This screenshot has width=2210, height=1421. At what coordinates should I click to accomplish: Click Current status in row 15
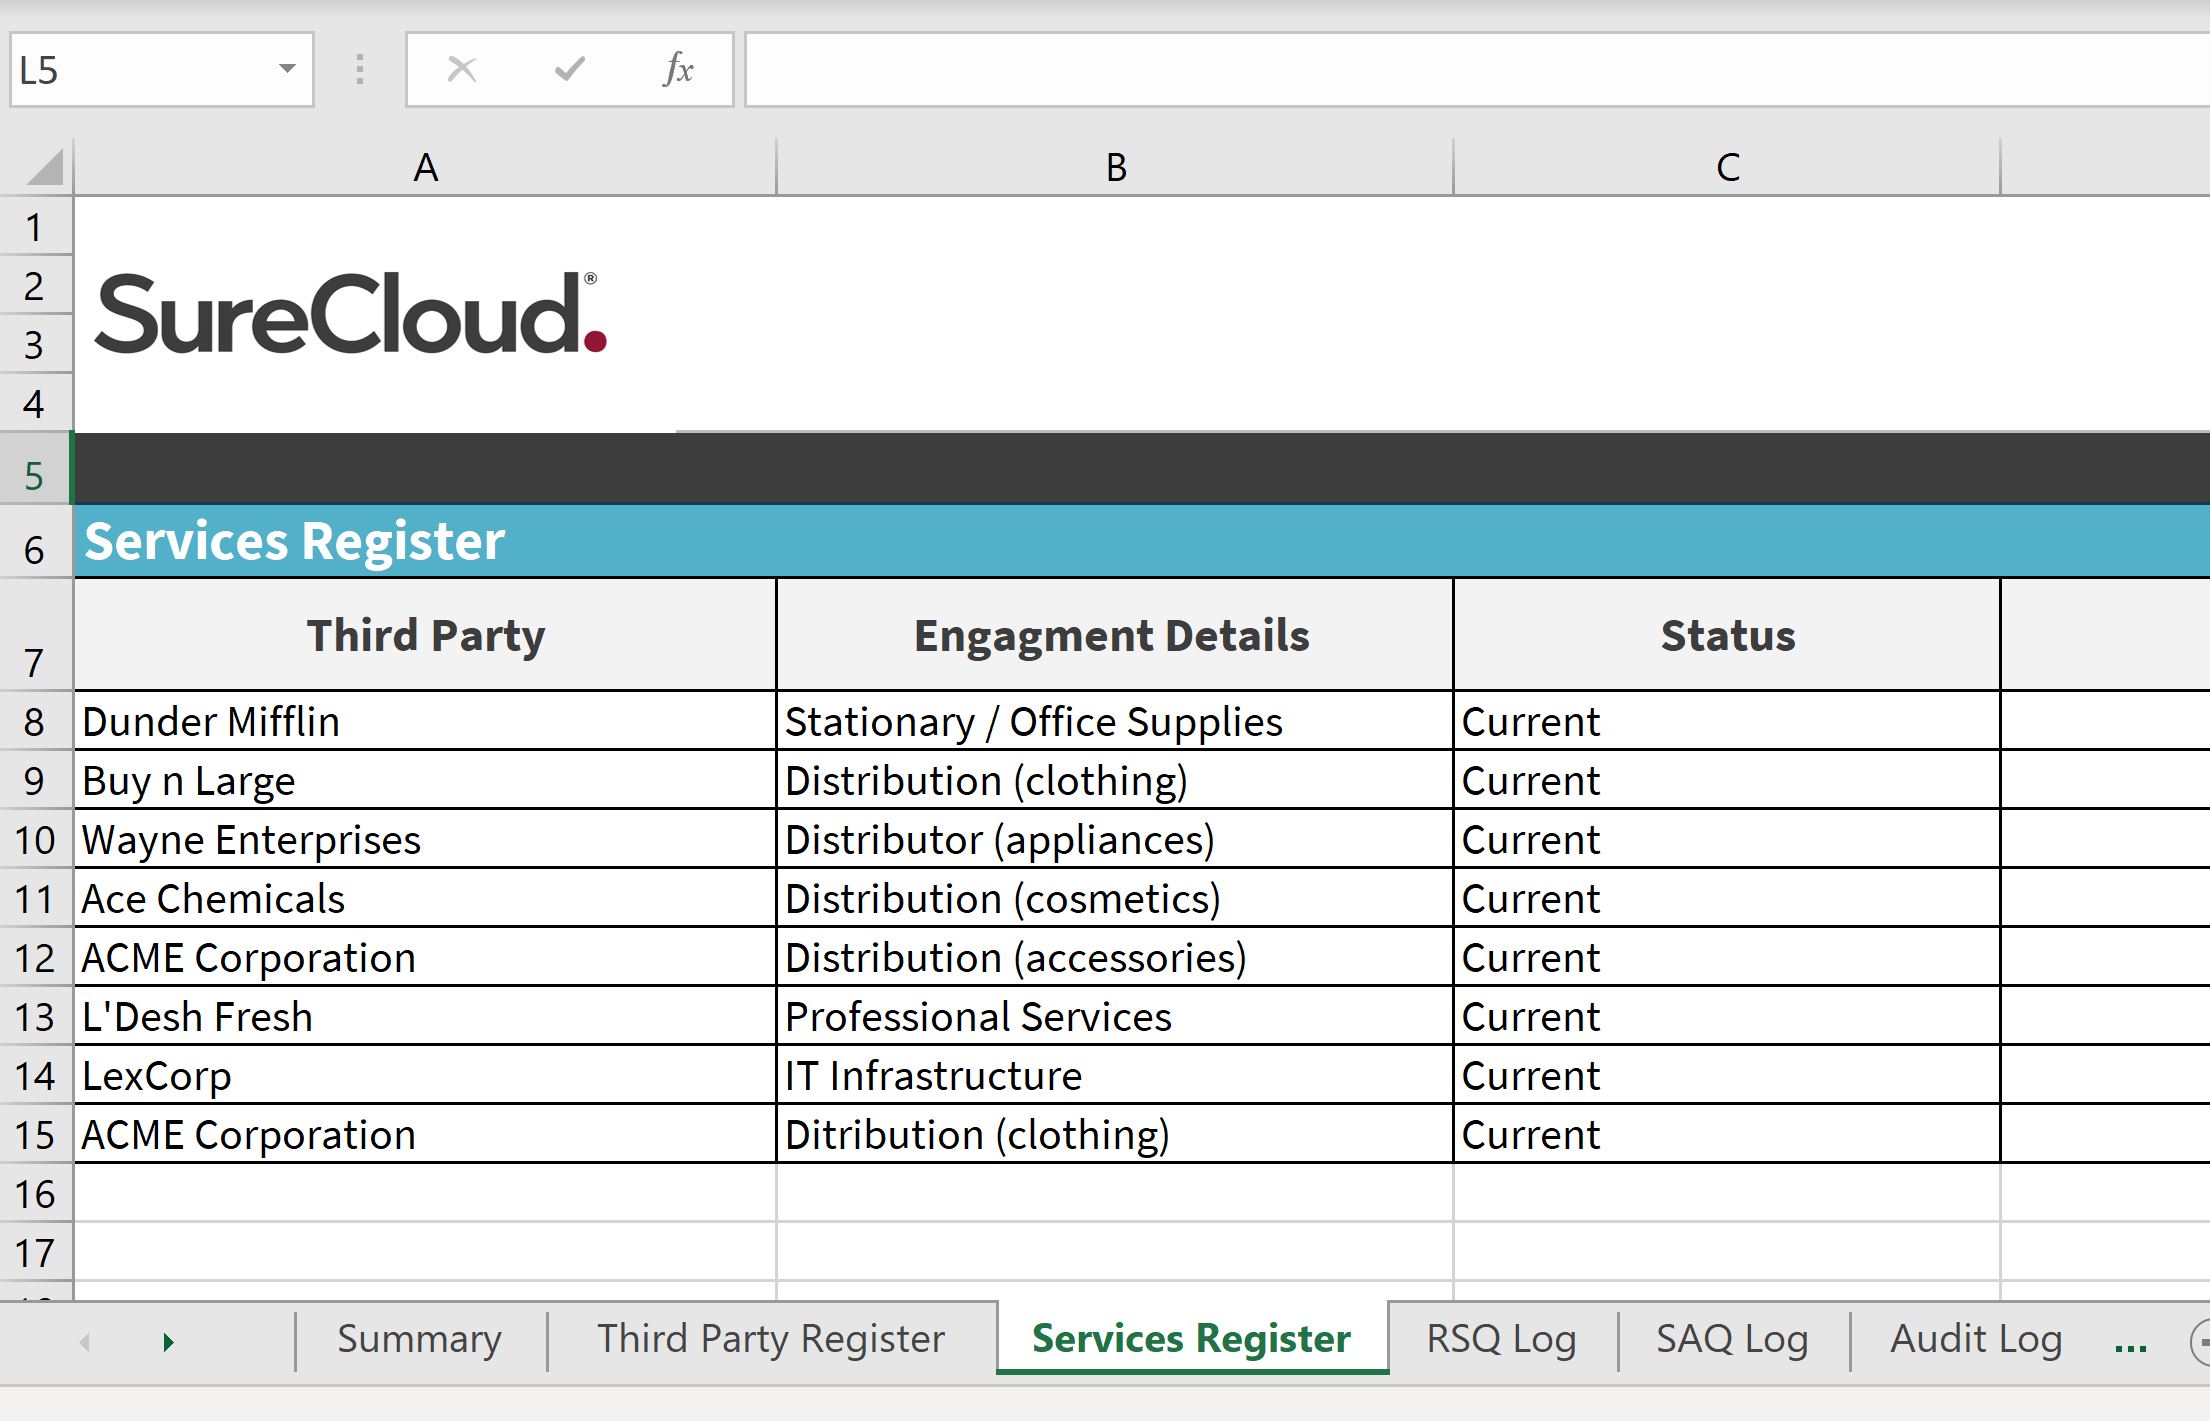pos(1727,1134)
